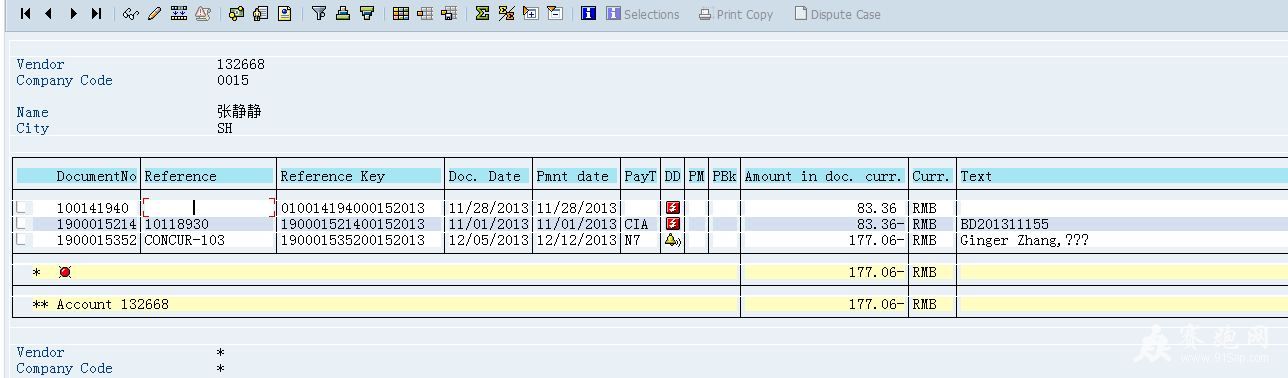Sort ascending with the stacked pyramid icon
1288x378 pixels.
tap(342, 13)
